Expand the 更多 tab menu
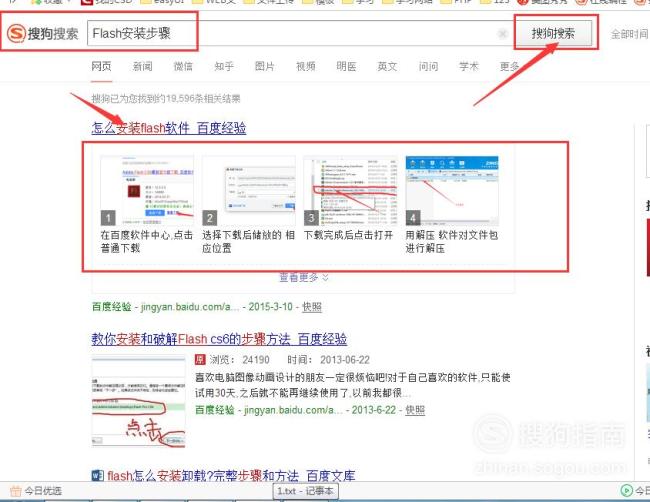The height and width of the screenshot is (502, 650). click(x=509, y=66)
